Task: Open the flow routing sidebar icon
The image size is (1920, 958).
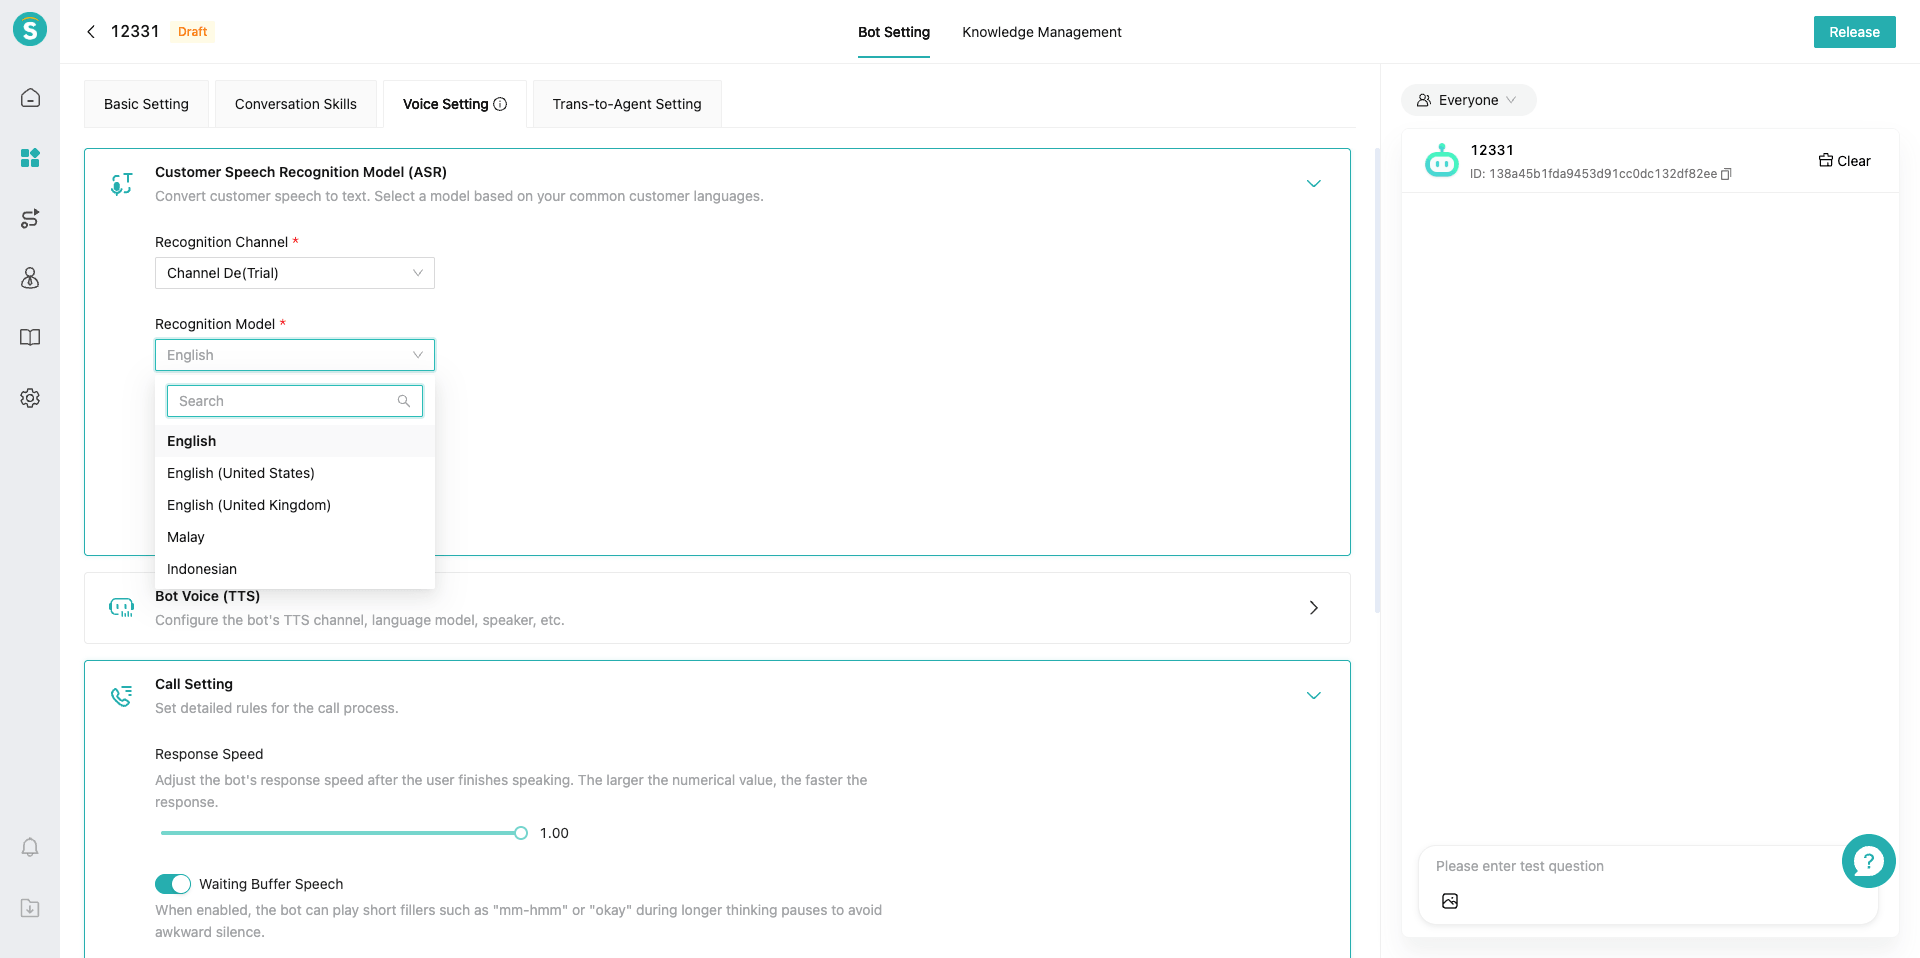Action: (30, 218)
